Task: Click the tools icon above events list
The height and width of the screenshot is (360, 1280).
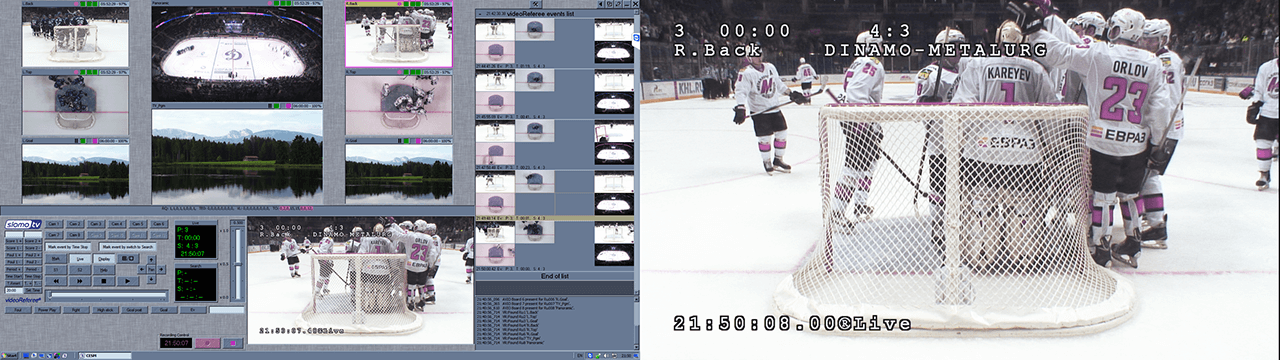Action: 536,4
